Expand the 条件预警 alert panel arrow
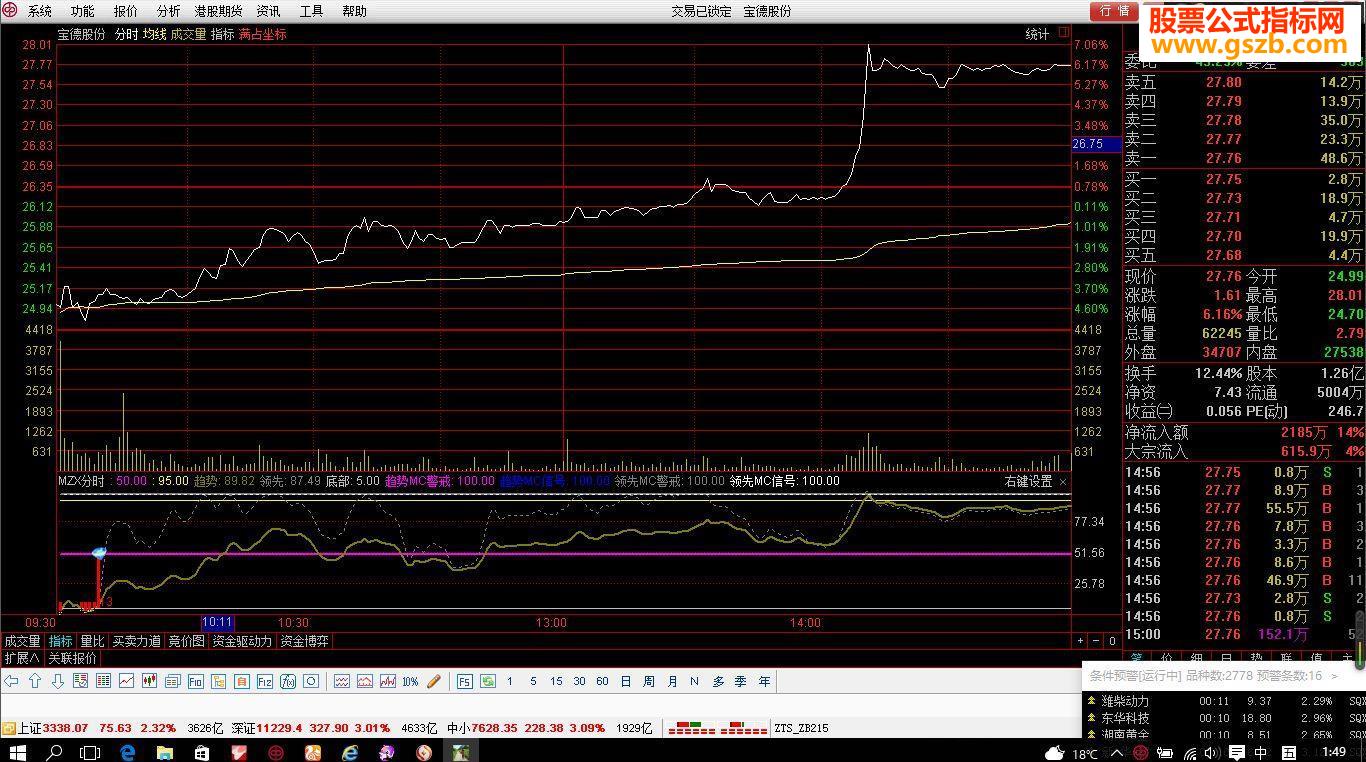 1334,676
